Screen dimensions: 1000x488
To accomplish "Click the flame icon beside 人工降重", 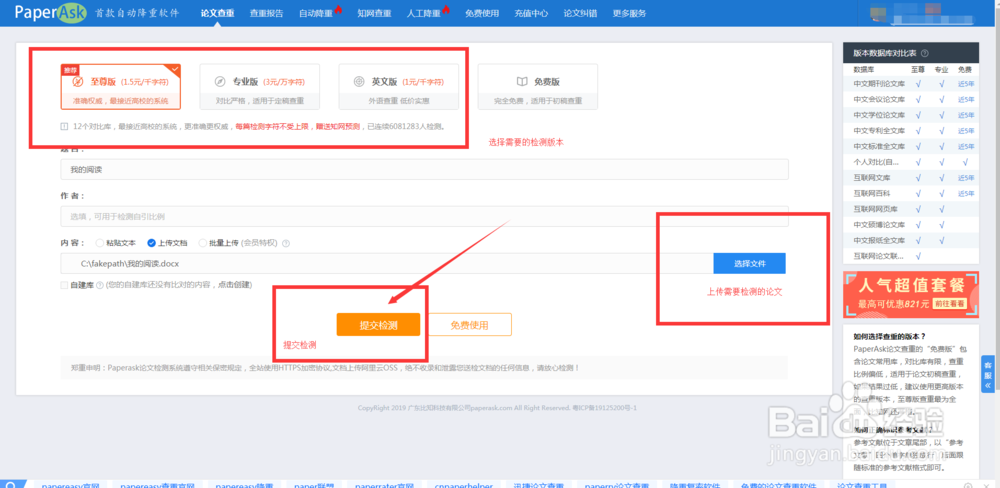I will (446, 9).
